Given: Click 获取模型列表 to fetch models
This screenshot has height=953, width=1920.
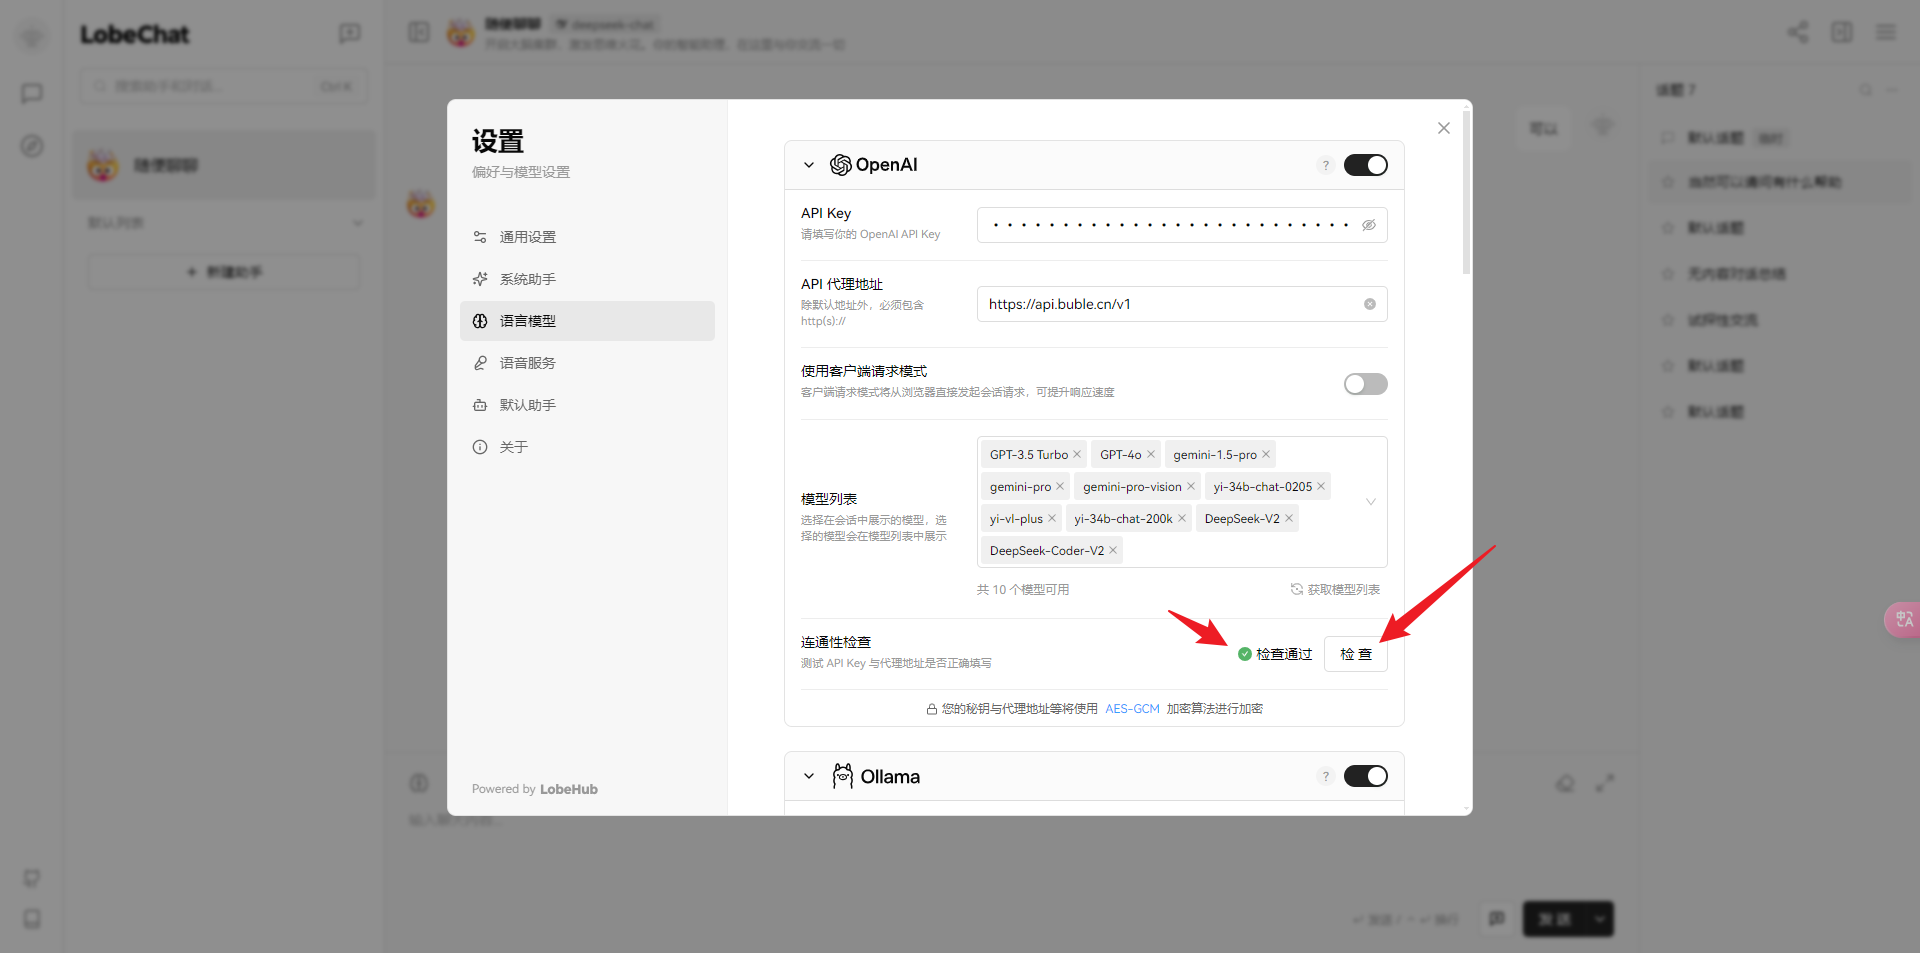Looking at the screenshot, I should point(1335,590).
